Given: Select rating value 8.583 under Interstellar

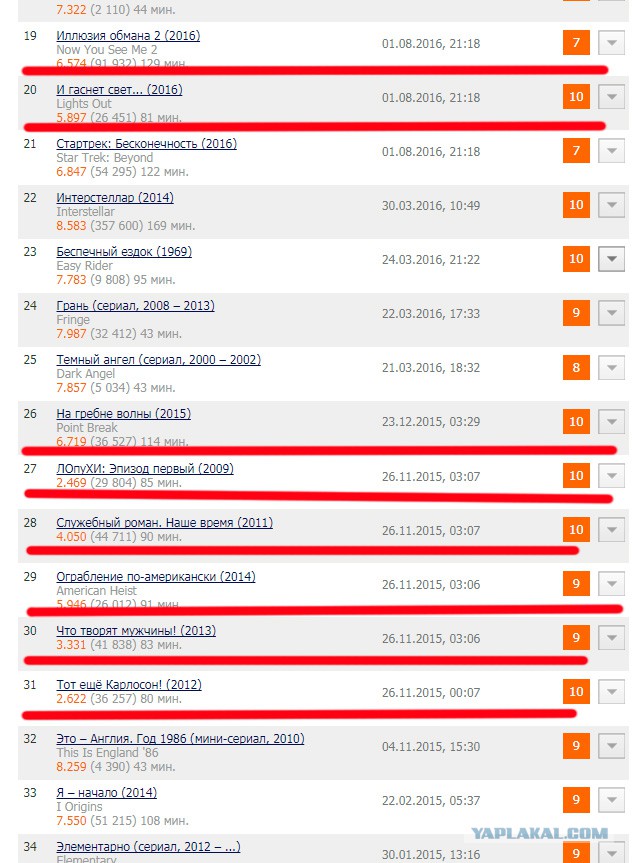Looking at the screenshot, I should tap(71, 226).
